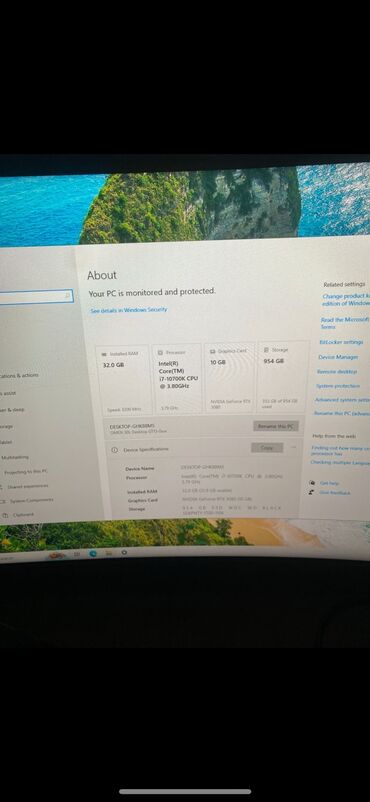Screen dimensions: 370x802
Task: Click the Storage card icon
Action: click(266, 350)
